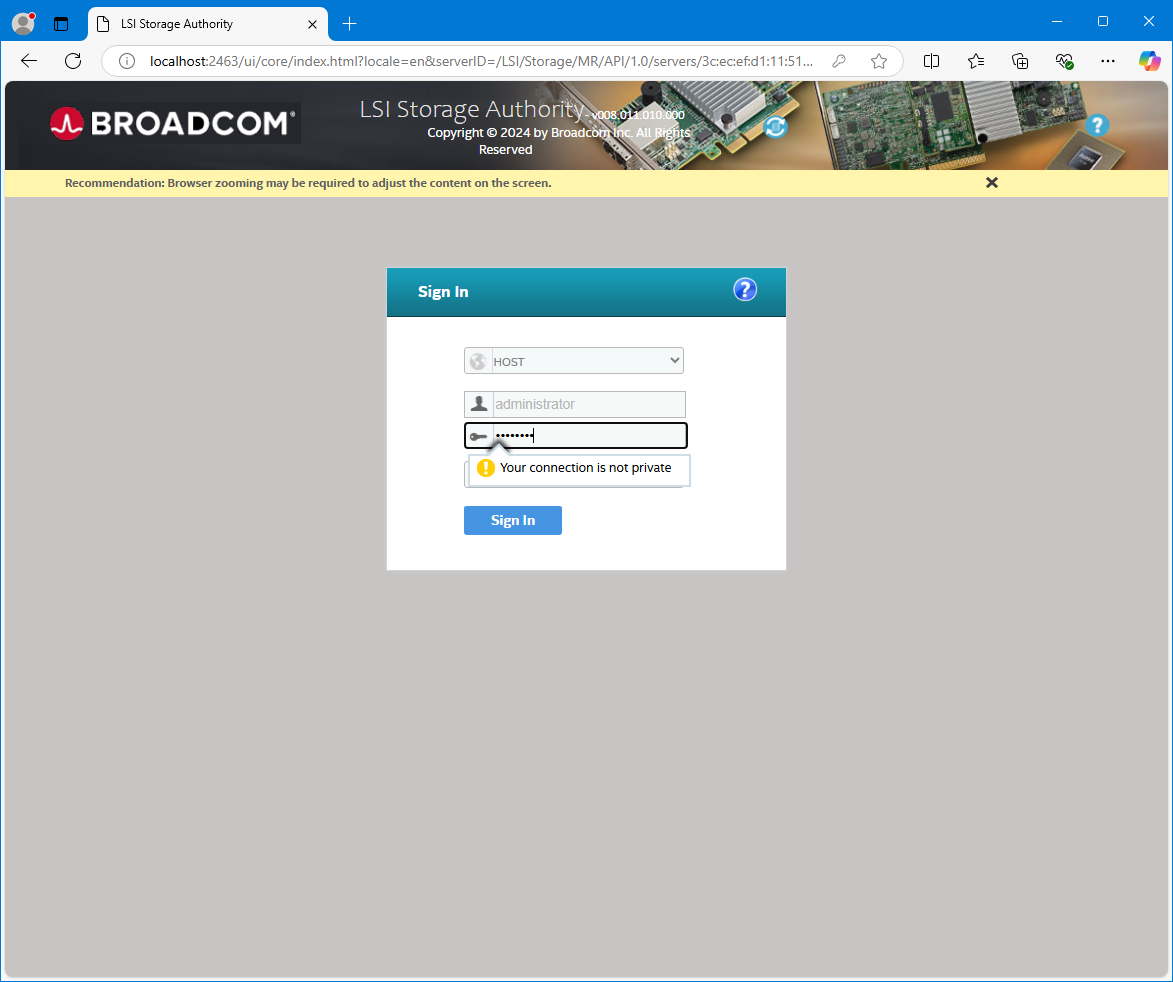1173x982 pixels.
Task: Close the LSI Storage Authority tab
Action: click(x=313, y=24)
